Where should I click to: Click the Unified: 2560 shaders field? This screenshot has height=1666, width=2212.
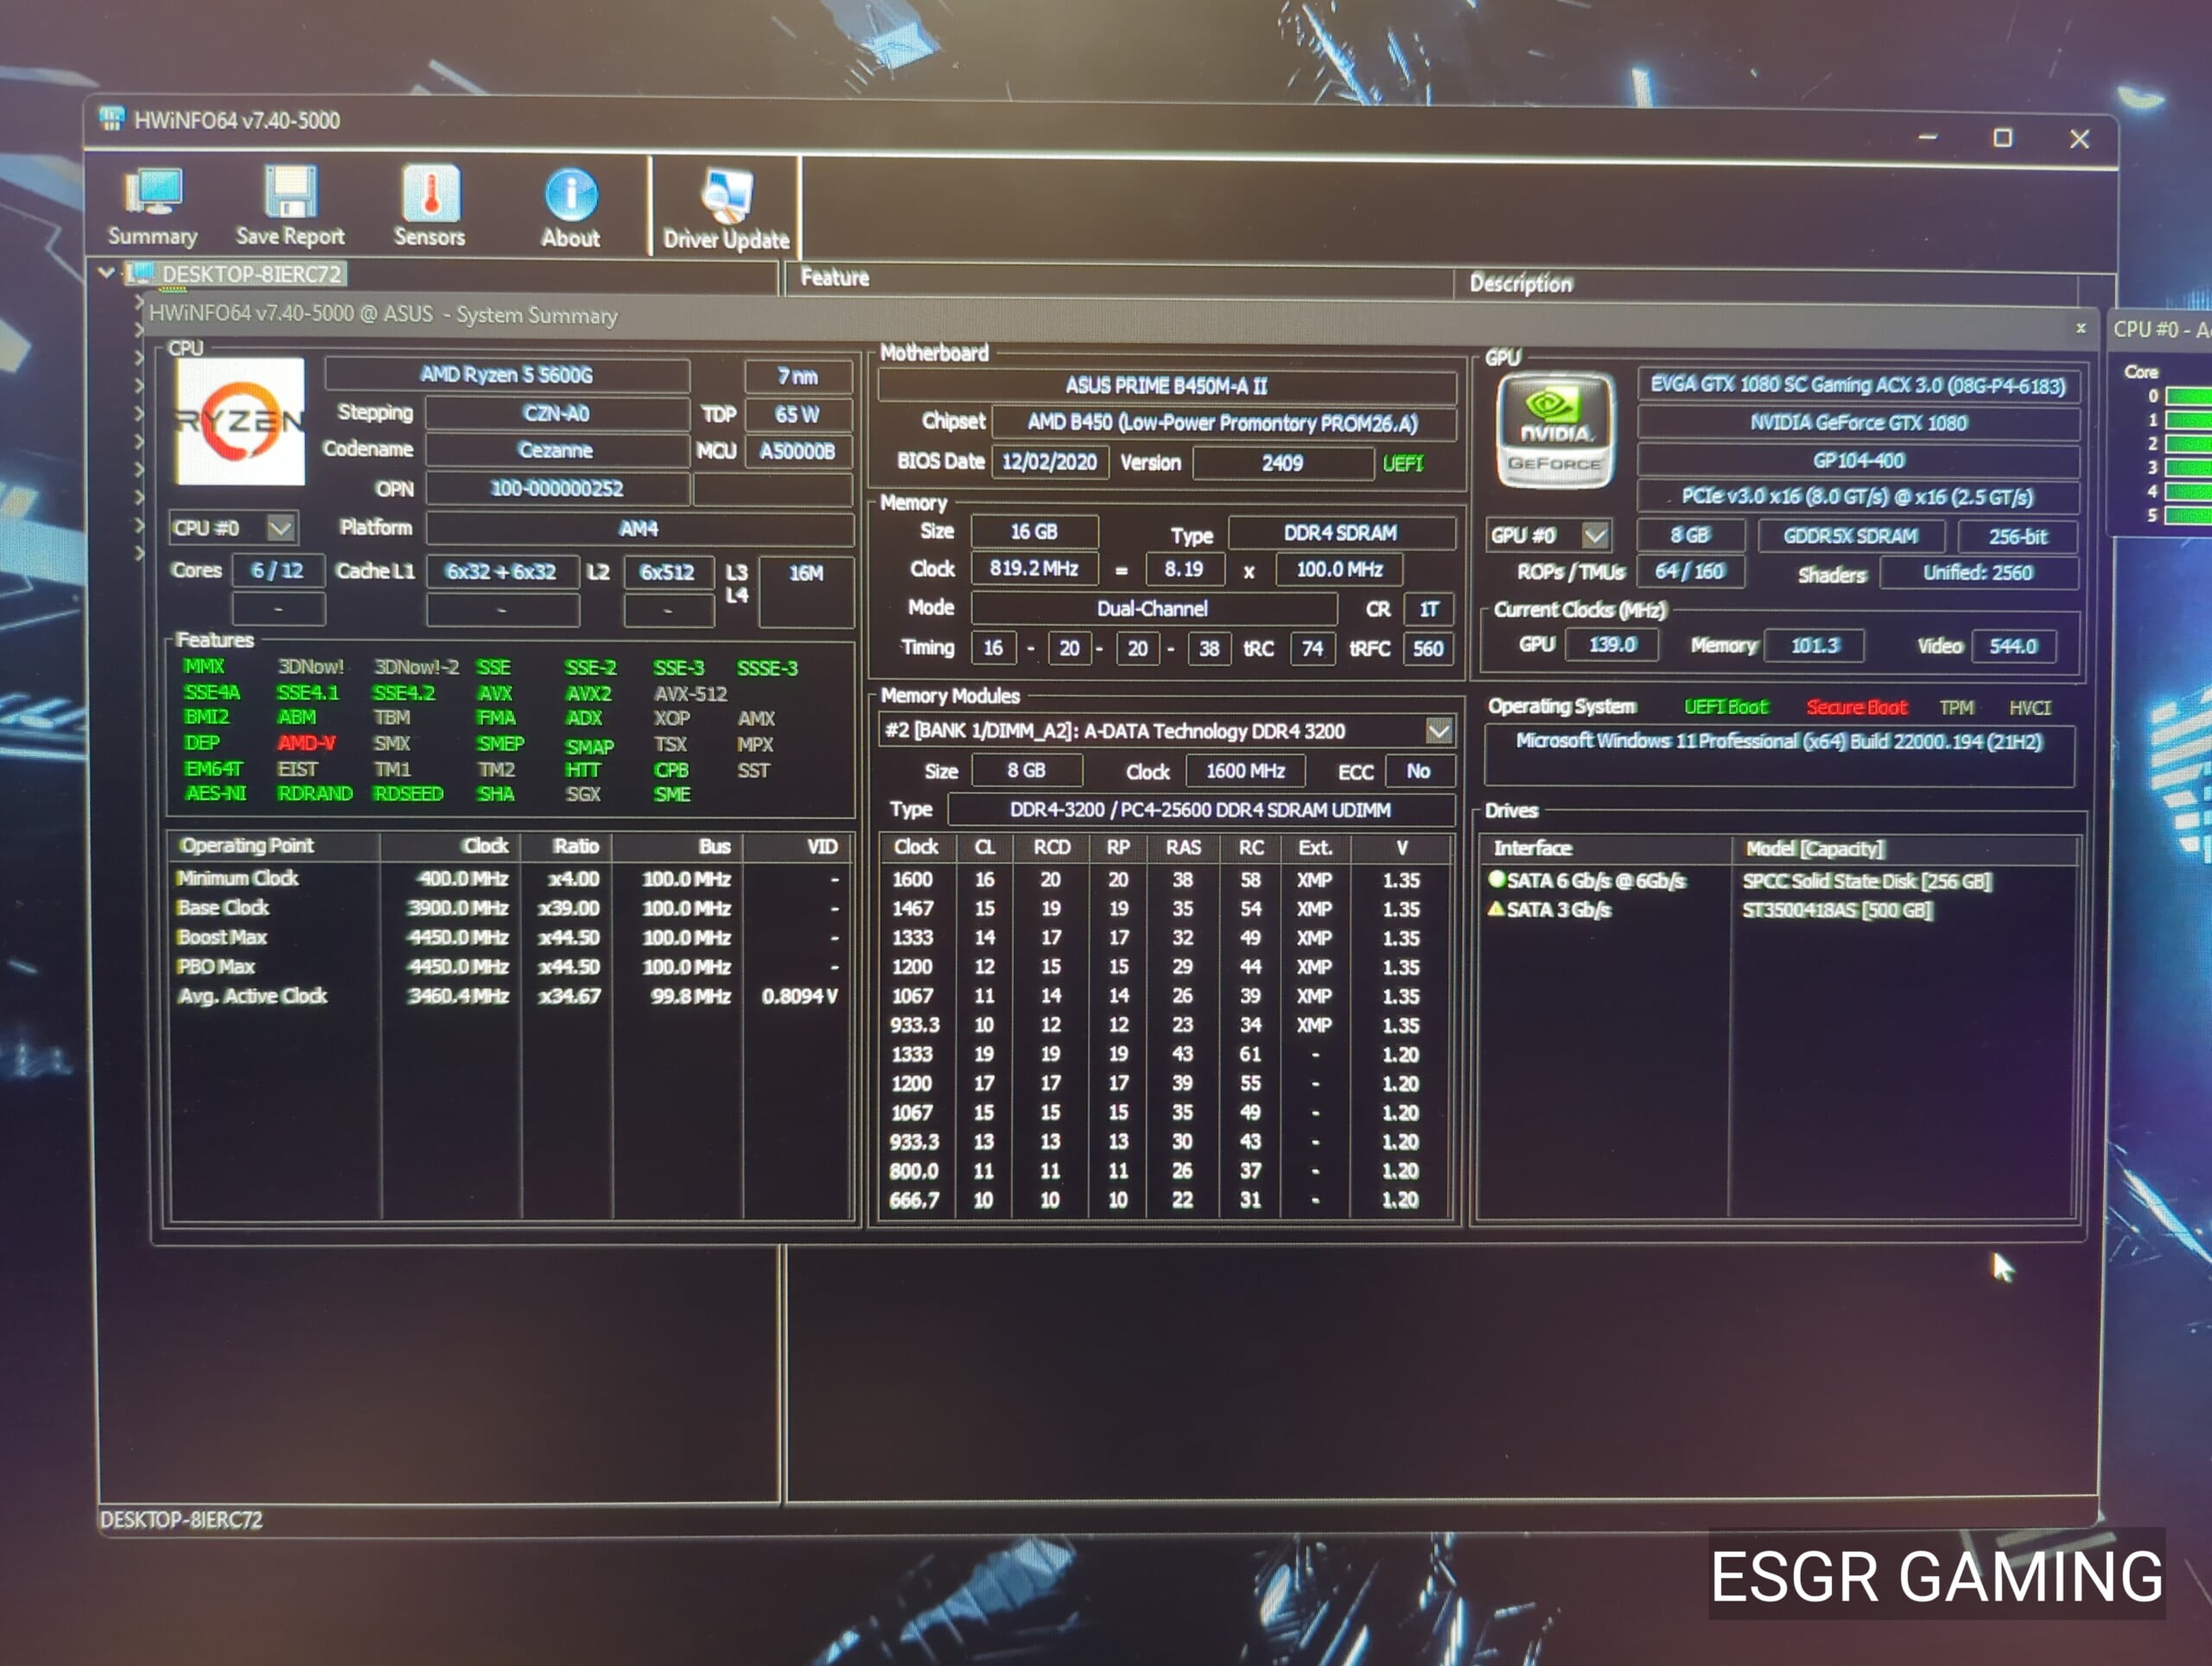[x=1978, y=572]
